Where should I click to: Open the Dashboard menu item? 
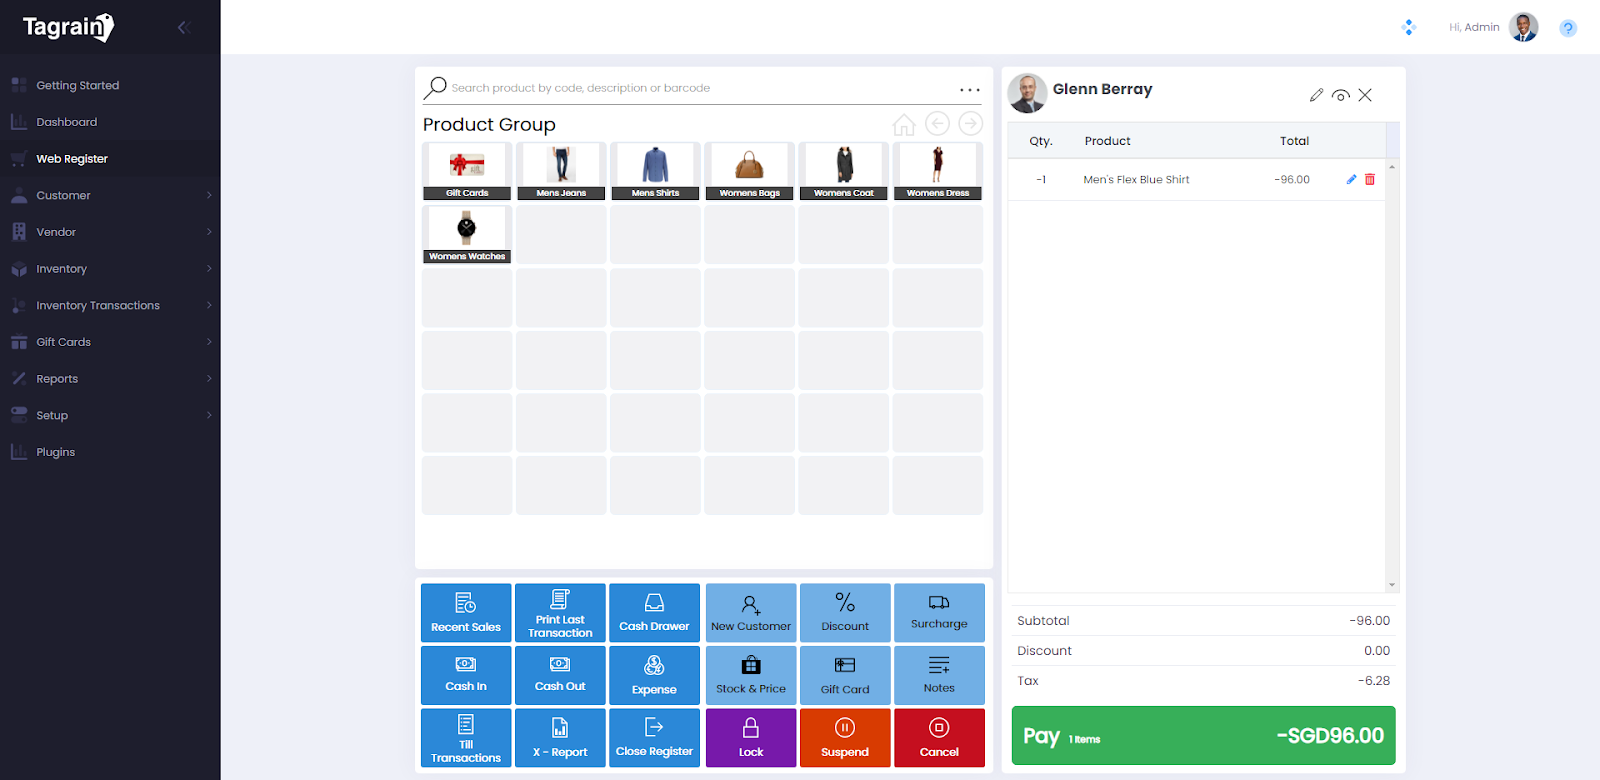67,122
